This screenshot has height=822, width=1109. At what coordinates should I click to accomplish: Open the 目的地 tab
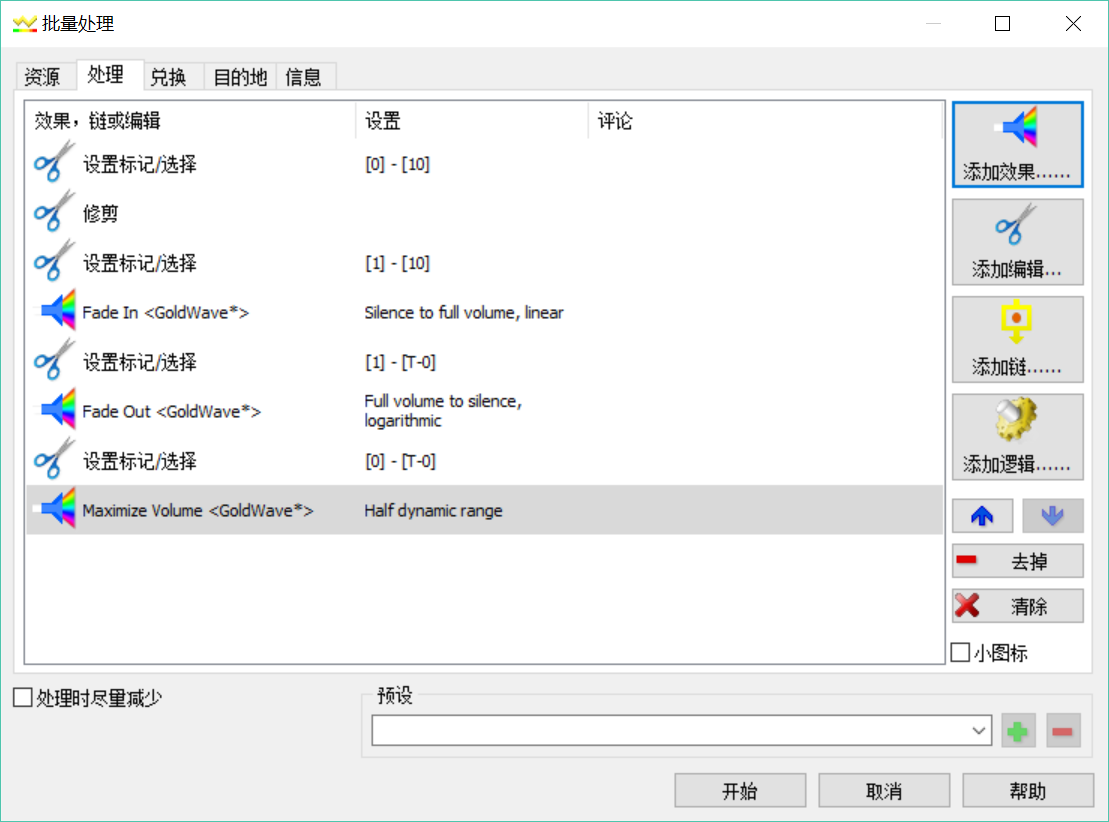238,76
